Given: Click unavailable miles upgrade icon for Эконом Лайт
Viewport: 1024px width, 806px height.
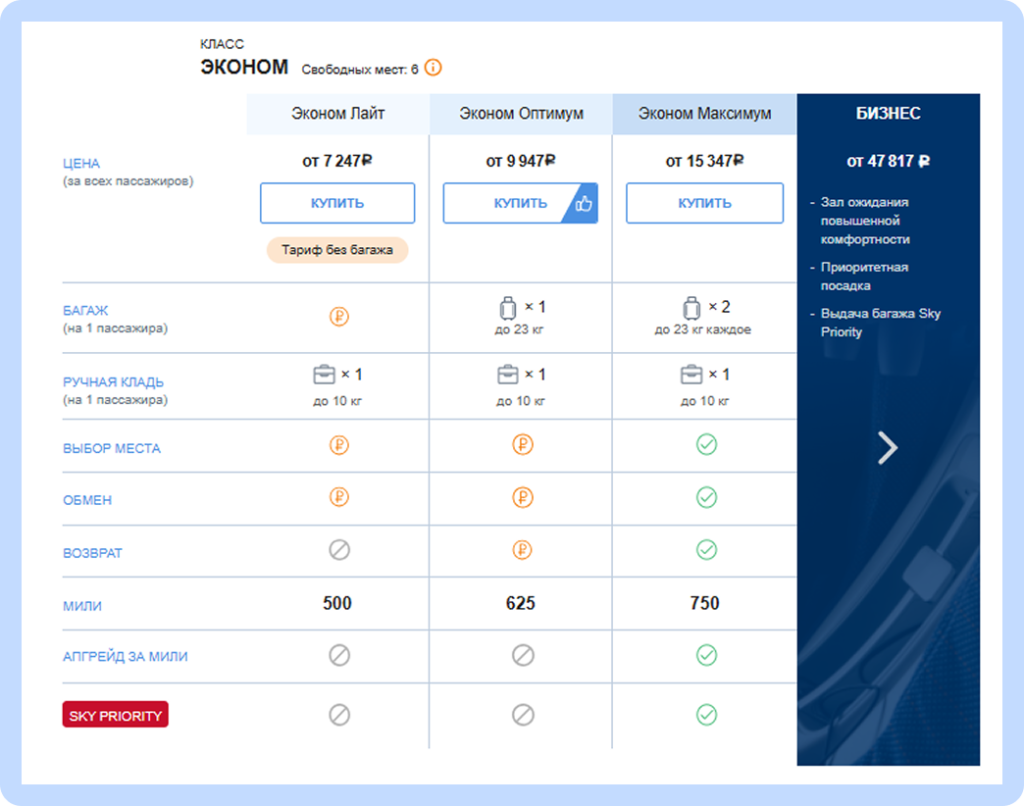Looking at the screenshot, I should pyautogui.click(x=339, y=655).
